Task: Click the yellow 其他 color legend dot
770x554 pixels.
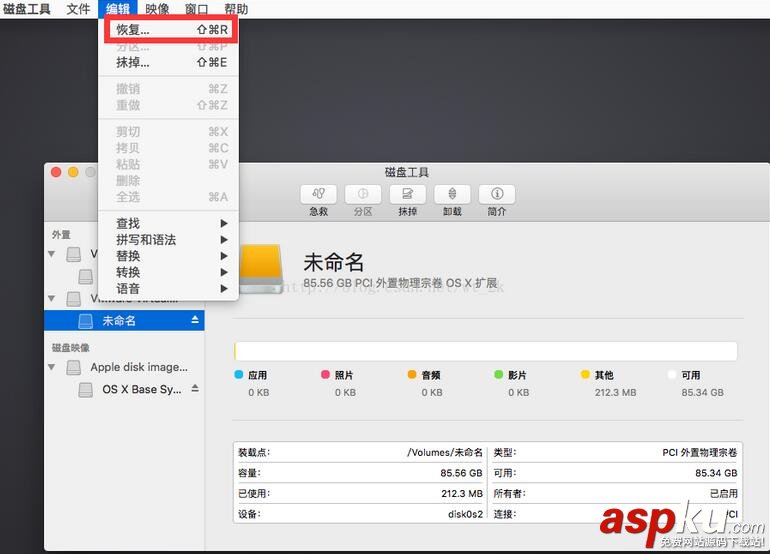Action: pos(585,375)
